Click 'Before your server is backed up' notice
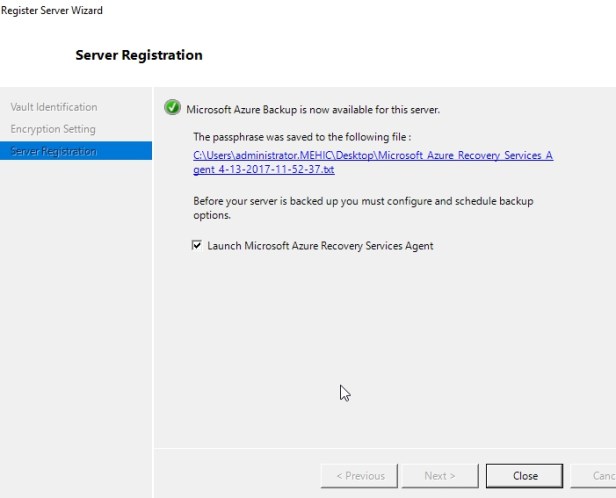 coord(363,208)
